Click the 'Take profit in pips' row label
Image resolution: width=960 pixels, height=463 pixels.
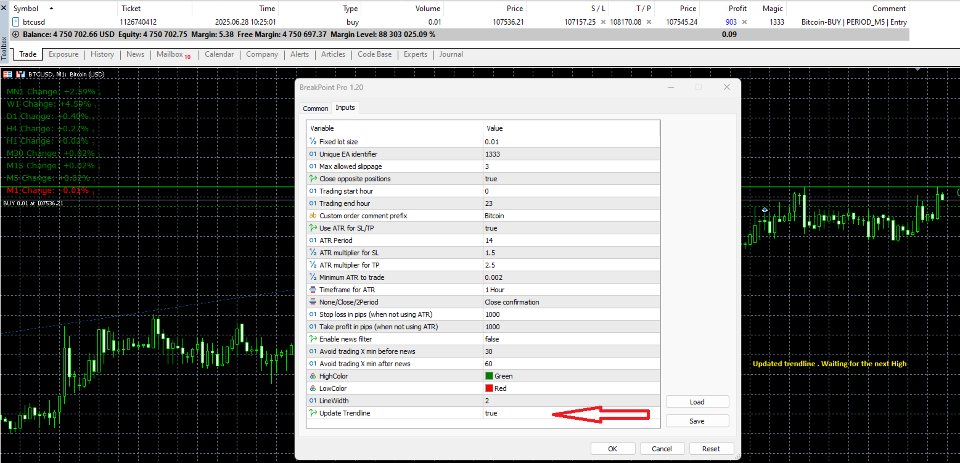pyautogui.click(x=378, y=326)
